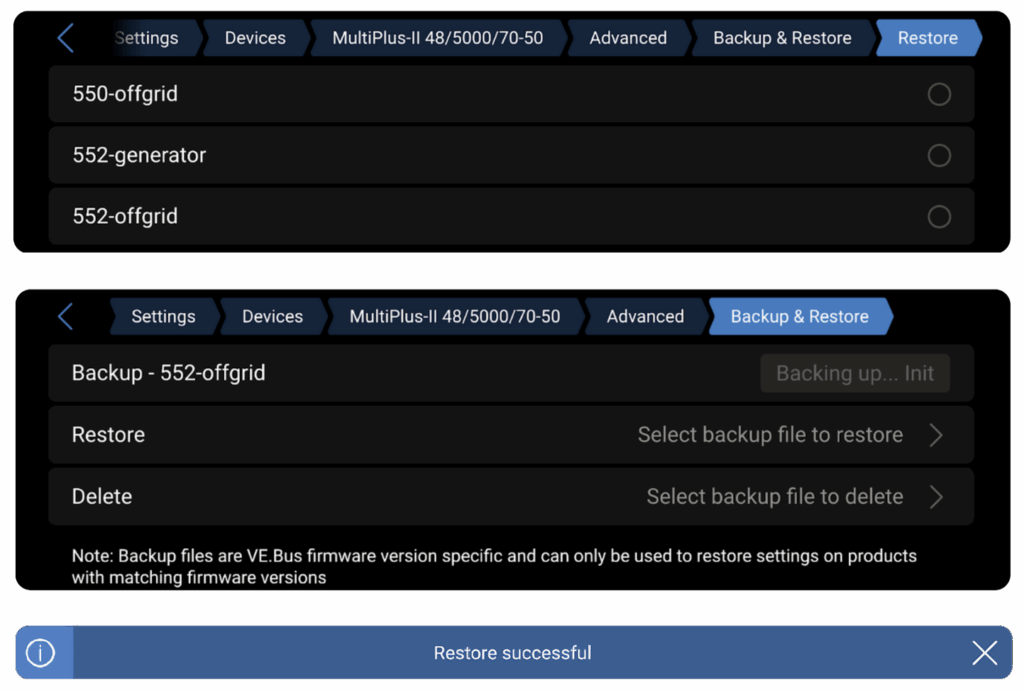Open the Restore chevron arrow
1024x693 pixels.
(x=936, y=435)
